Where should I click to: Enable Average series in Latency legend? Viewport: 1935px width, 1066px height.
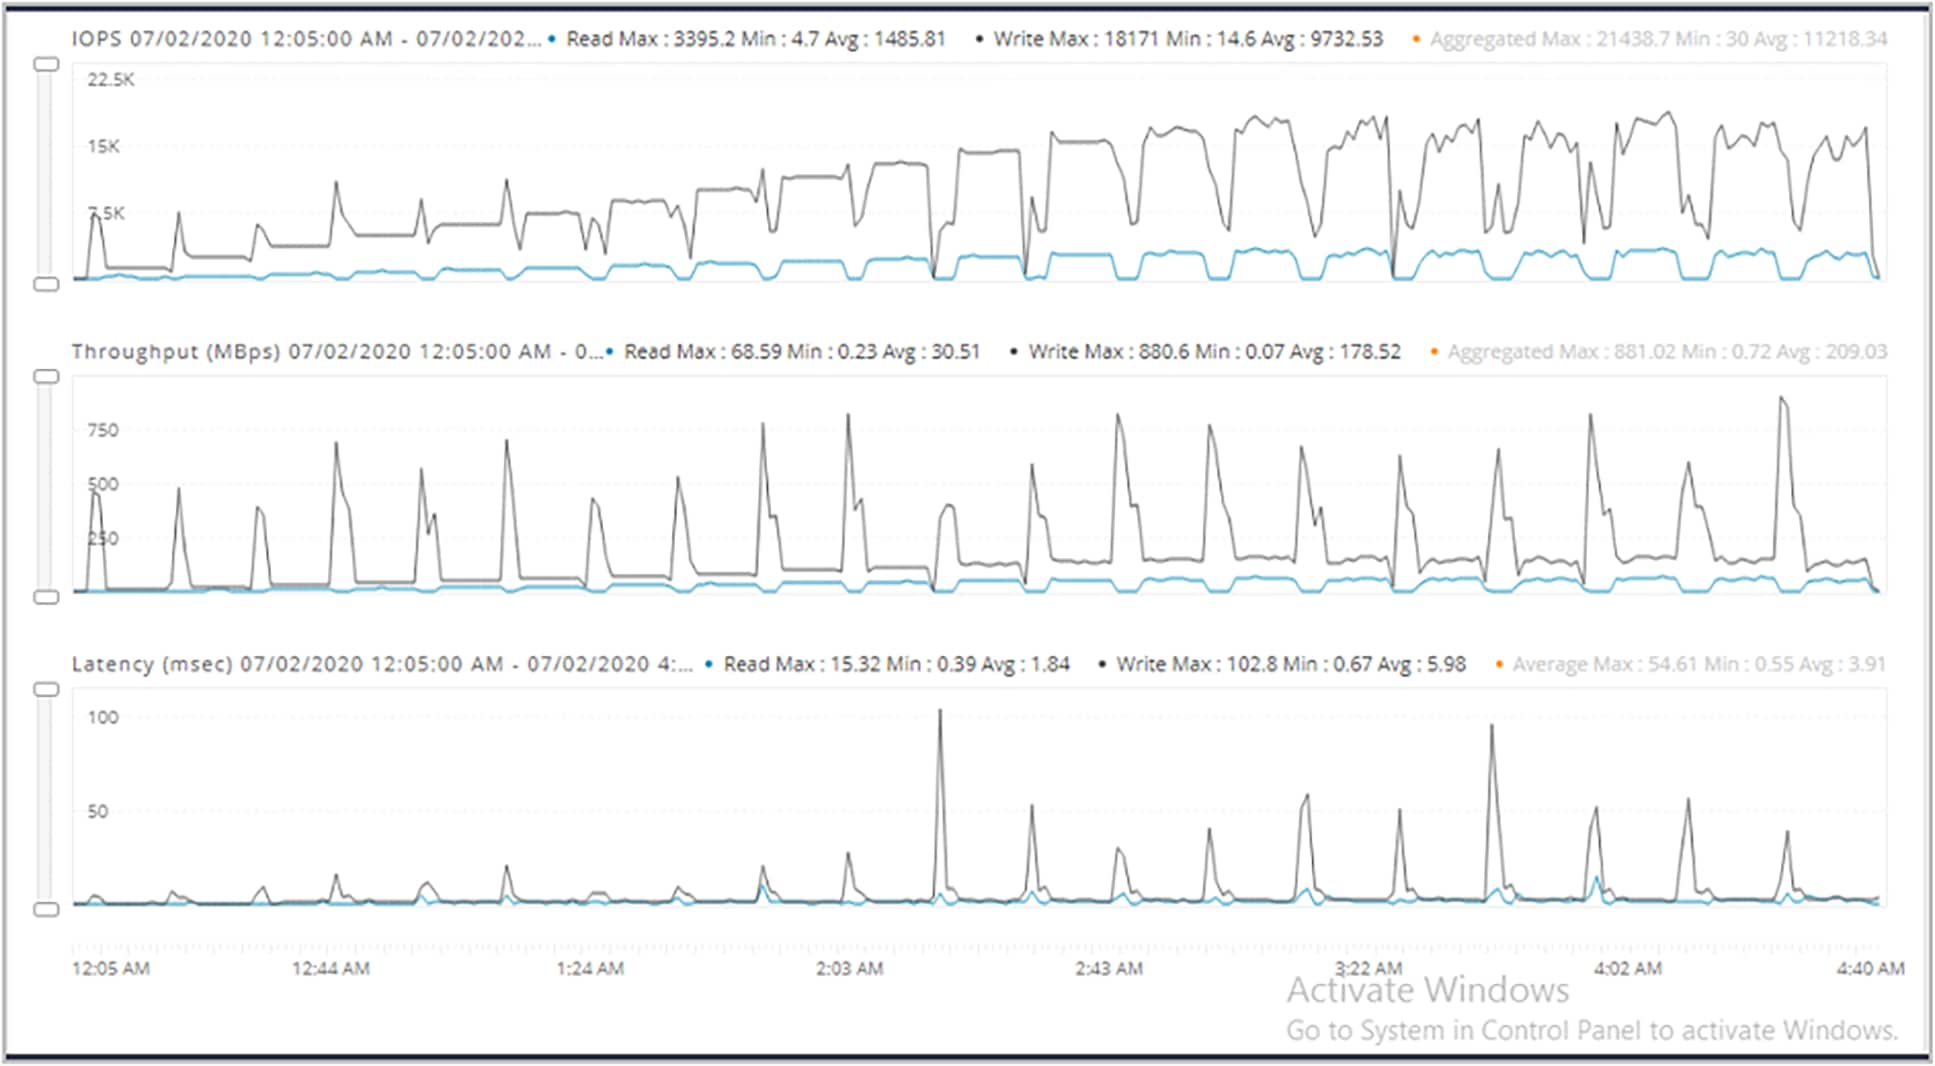(1691, 664)
